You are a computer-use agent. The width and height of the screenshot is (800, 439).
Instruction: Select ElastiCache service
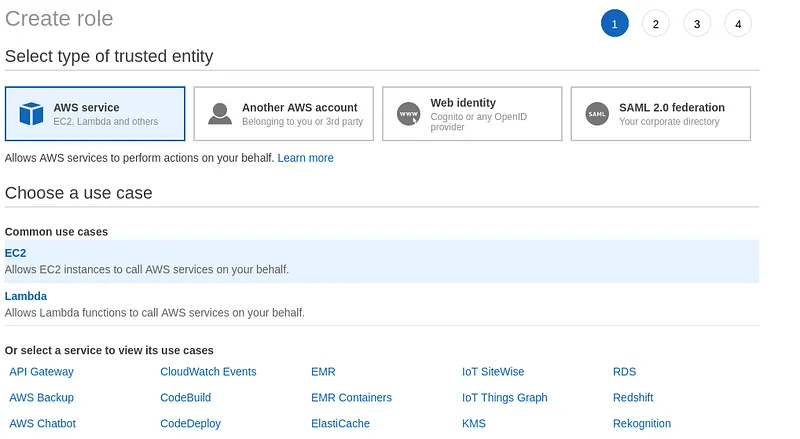click(x=340, y=424)
